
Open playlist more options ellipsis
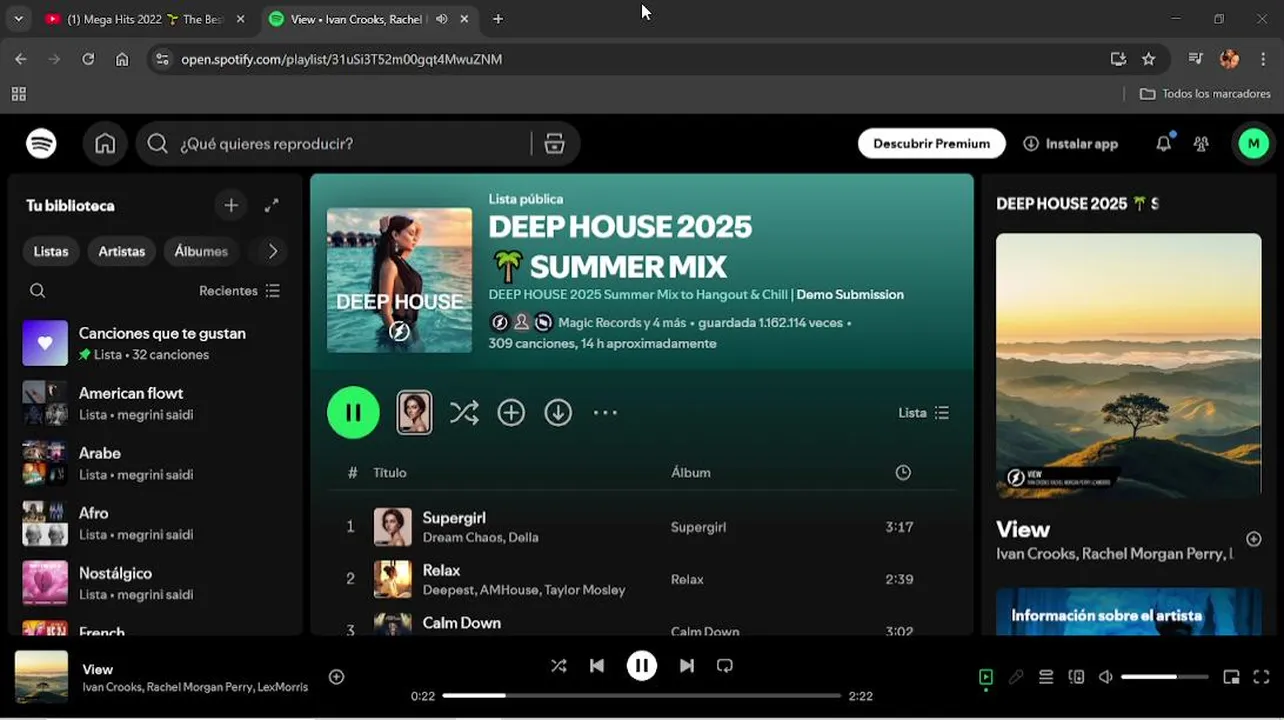(605, 413)
